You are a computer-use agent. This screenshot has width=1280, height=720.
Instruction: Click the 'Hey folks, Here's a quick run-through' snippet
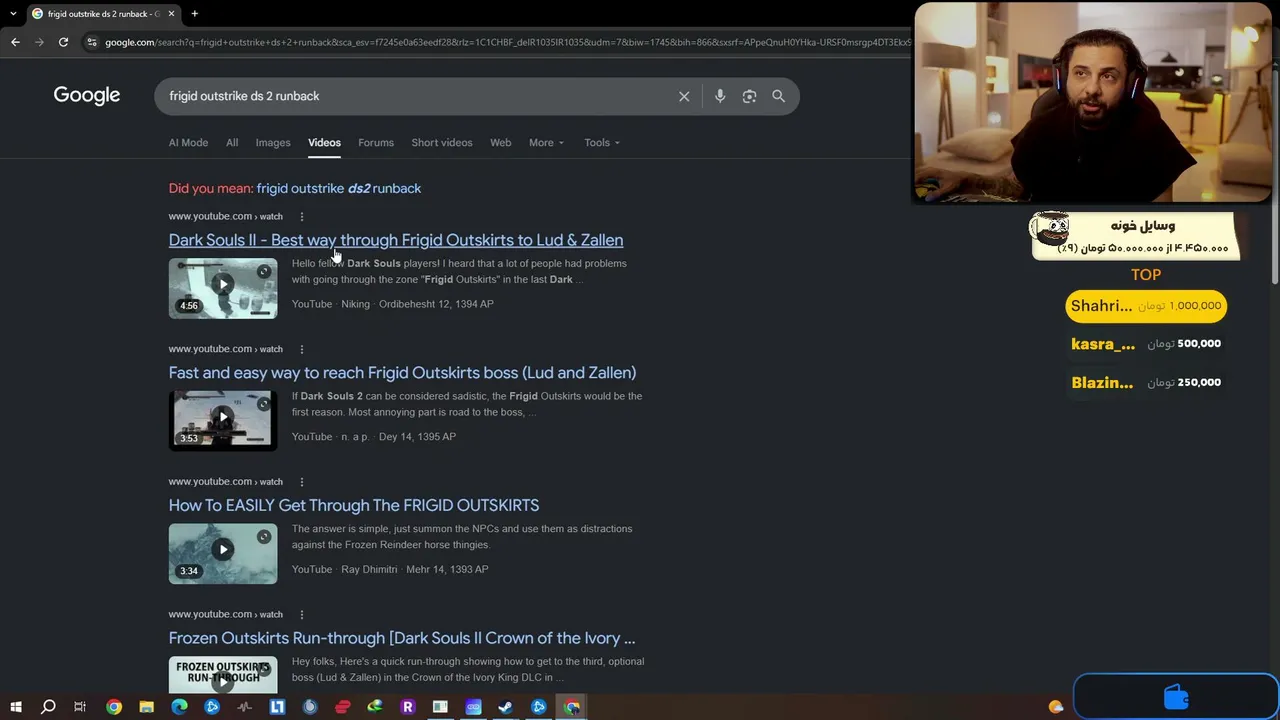point(468,669)
